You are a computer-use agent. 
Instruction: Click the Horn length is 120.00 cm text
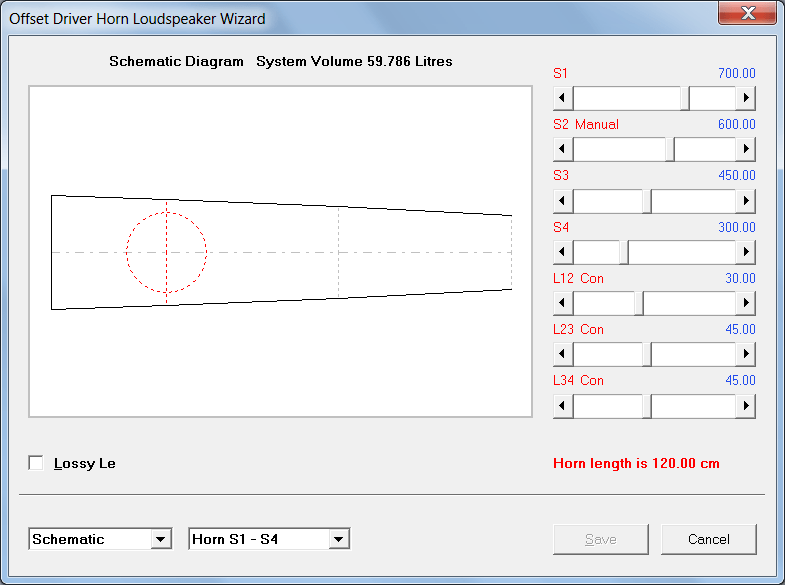pyautogui.click(x=636, y=463)
